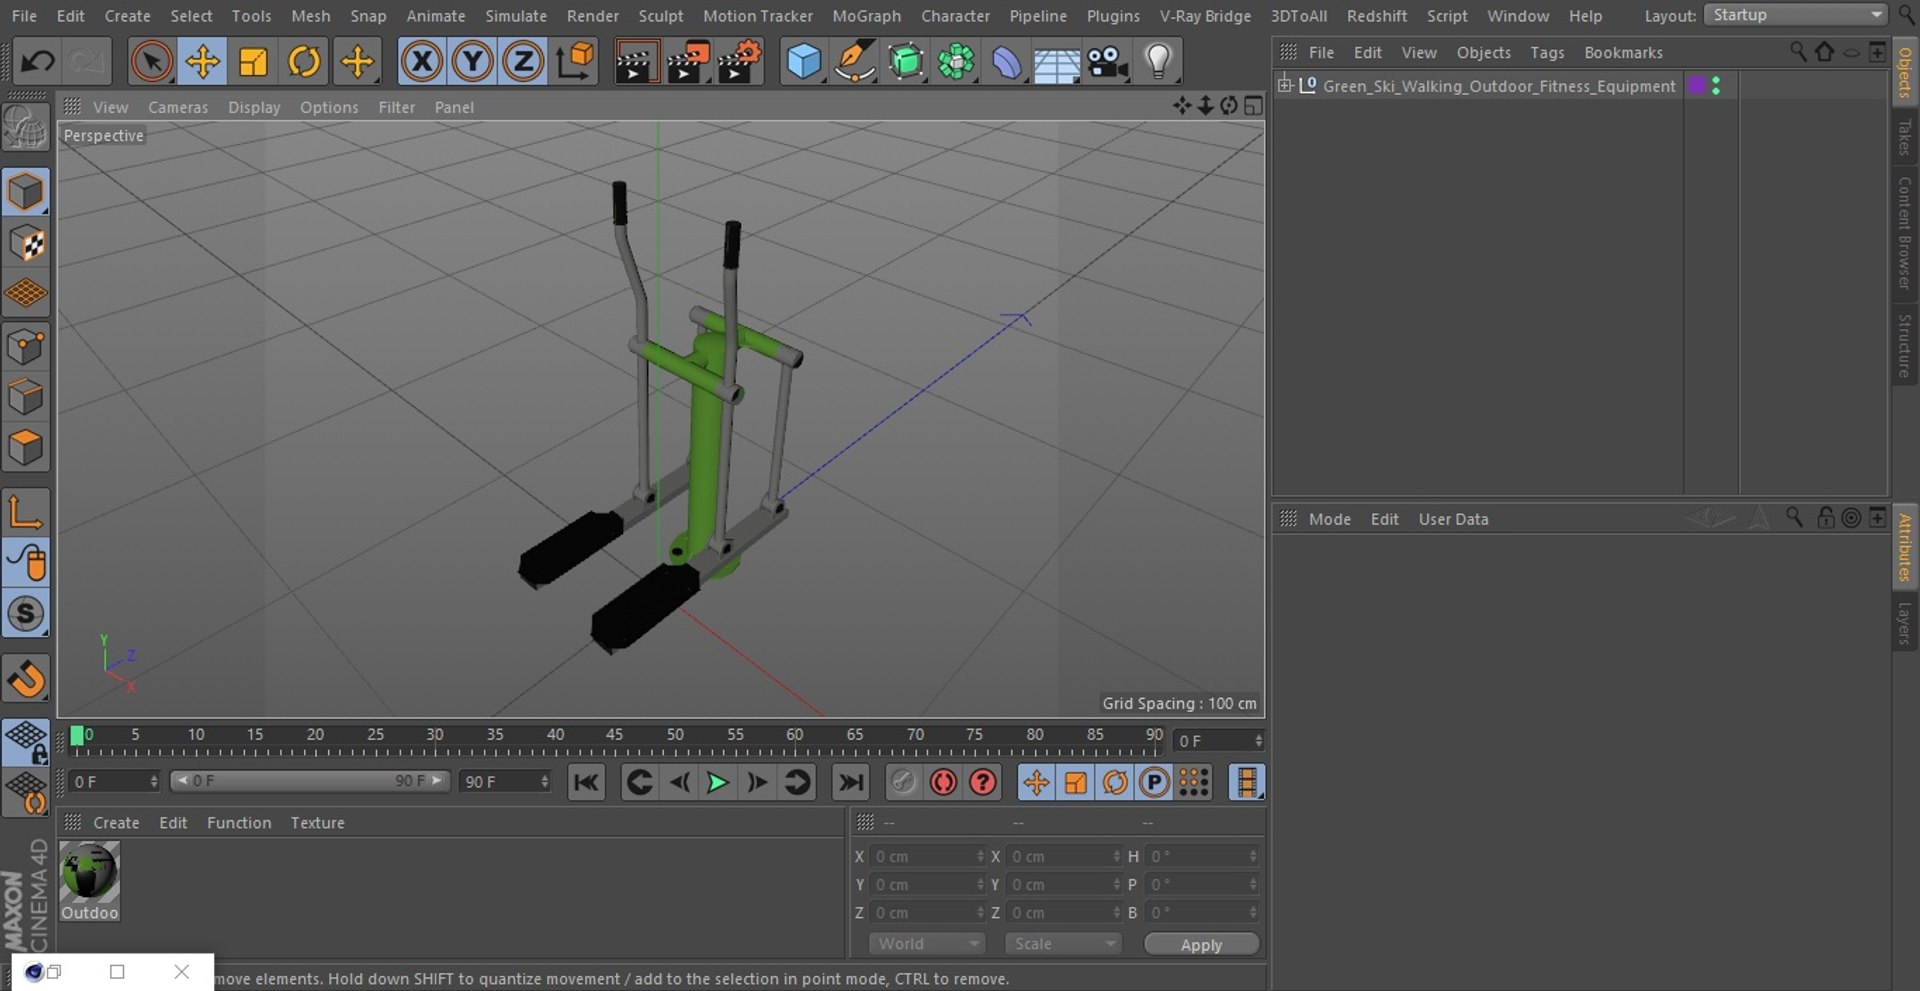Open material manager Texture menu
Image resolution: width=1920 pixels, height=991 pixels.
[x=317, y=822]
